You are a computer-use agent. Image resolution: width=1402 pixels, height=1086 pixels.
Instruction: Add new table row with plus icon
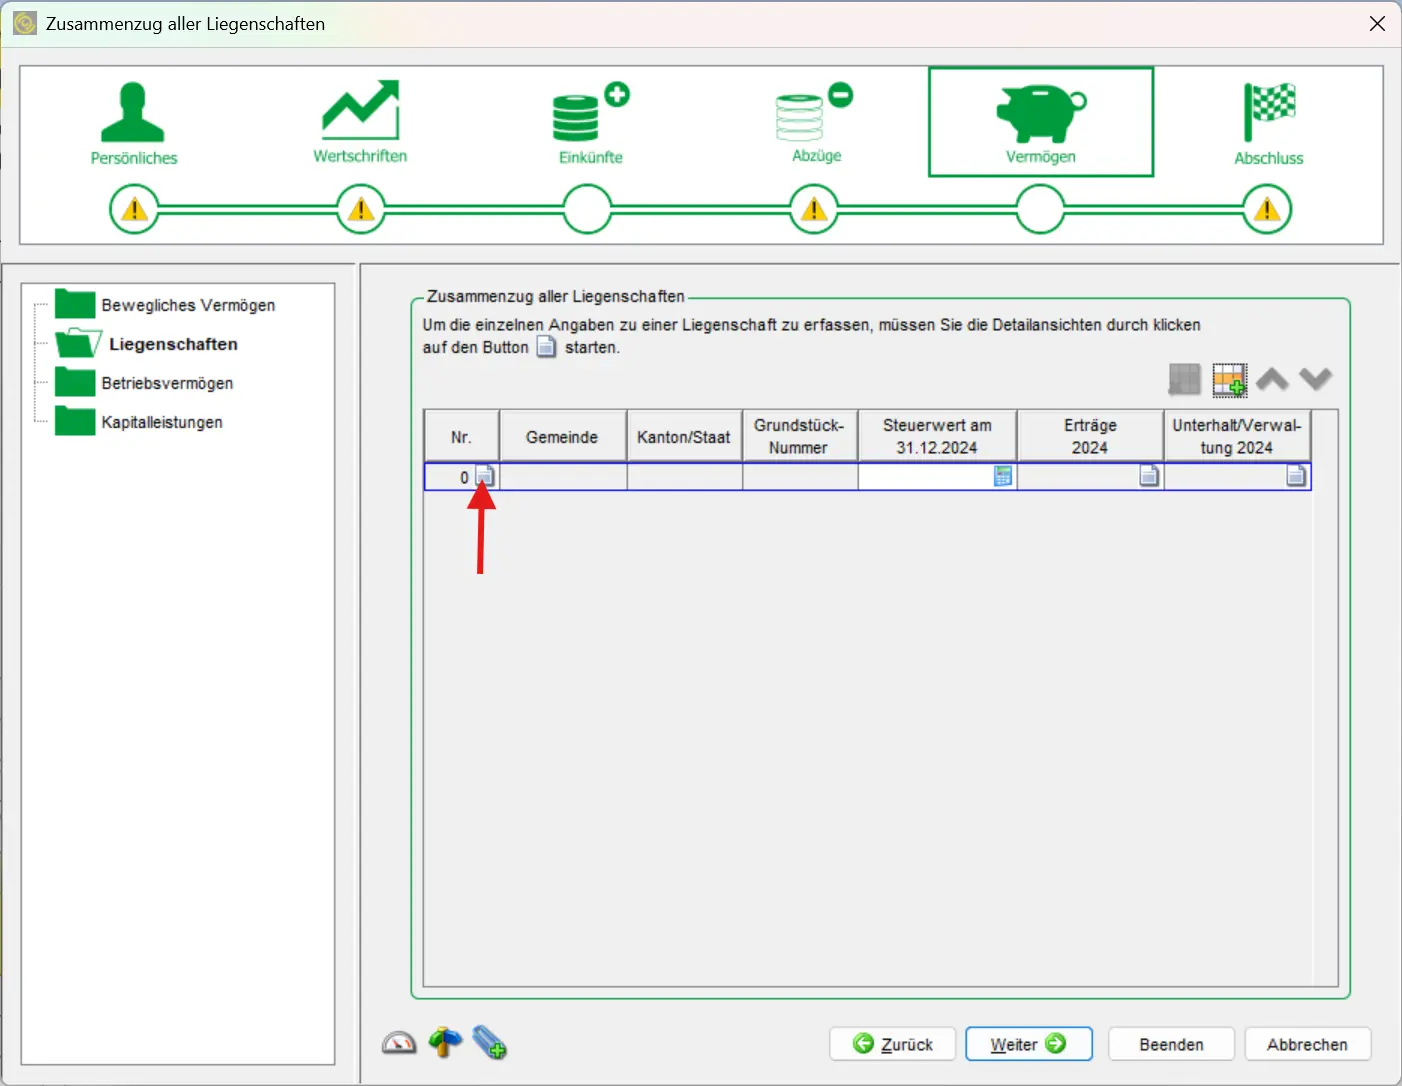[1229, 380]
